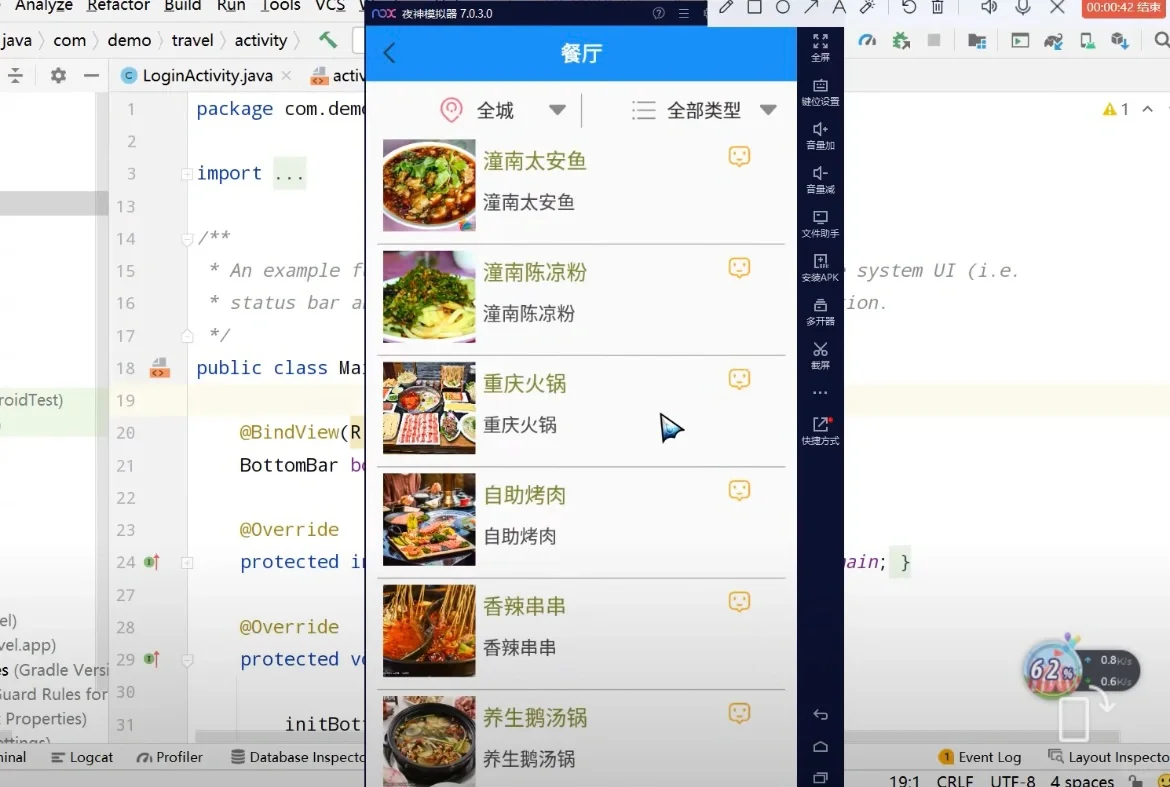Toggle the microphone for recording
This screenshot has height=787, width=1170.
[x=1021, y=9]
